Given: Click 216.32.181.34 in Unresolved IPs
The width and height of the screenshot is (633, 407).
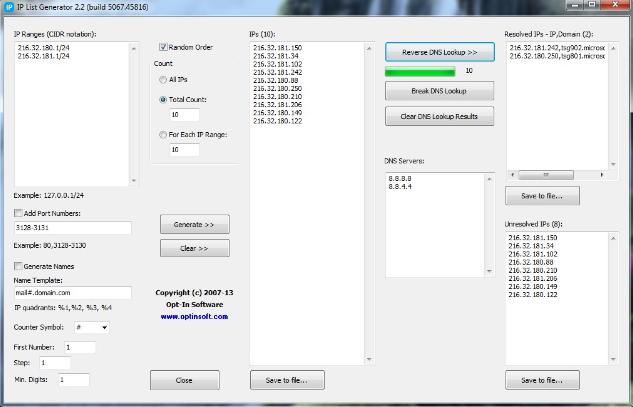Looking at the screenshot, I should pos(531,246).
